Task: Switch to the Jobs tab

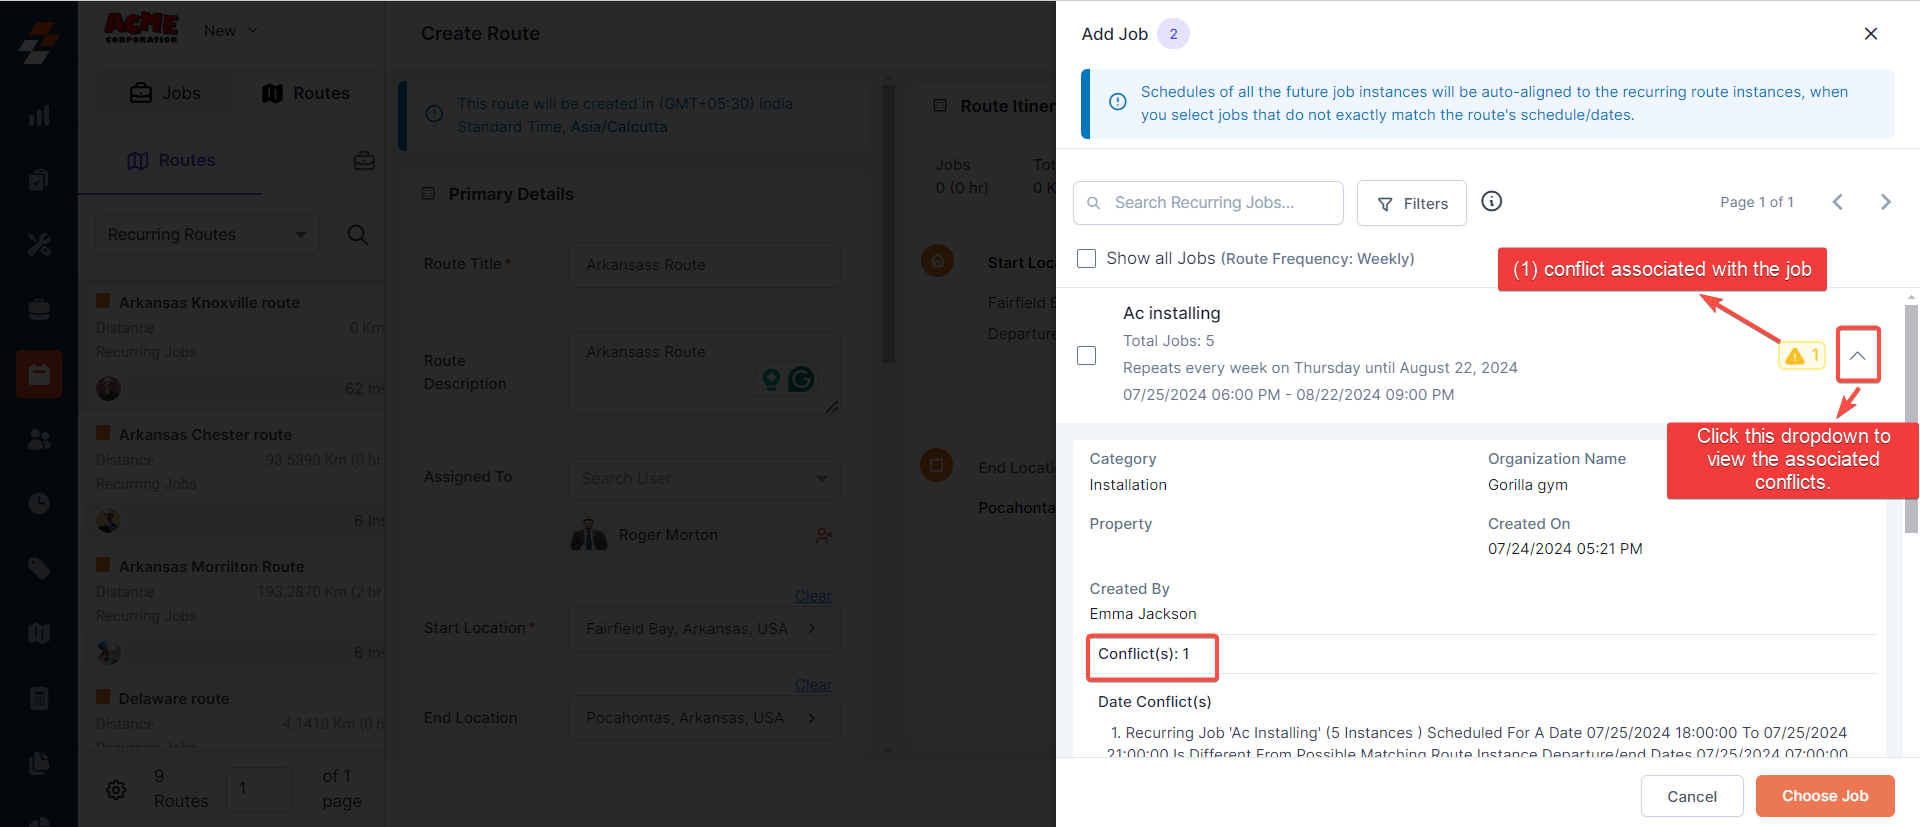Action: (x=165, y=93)
